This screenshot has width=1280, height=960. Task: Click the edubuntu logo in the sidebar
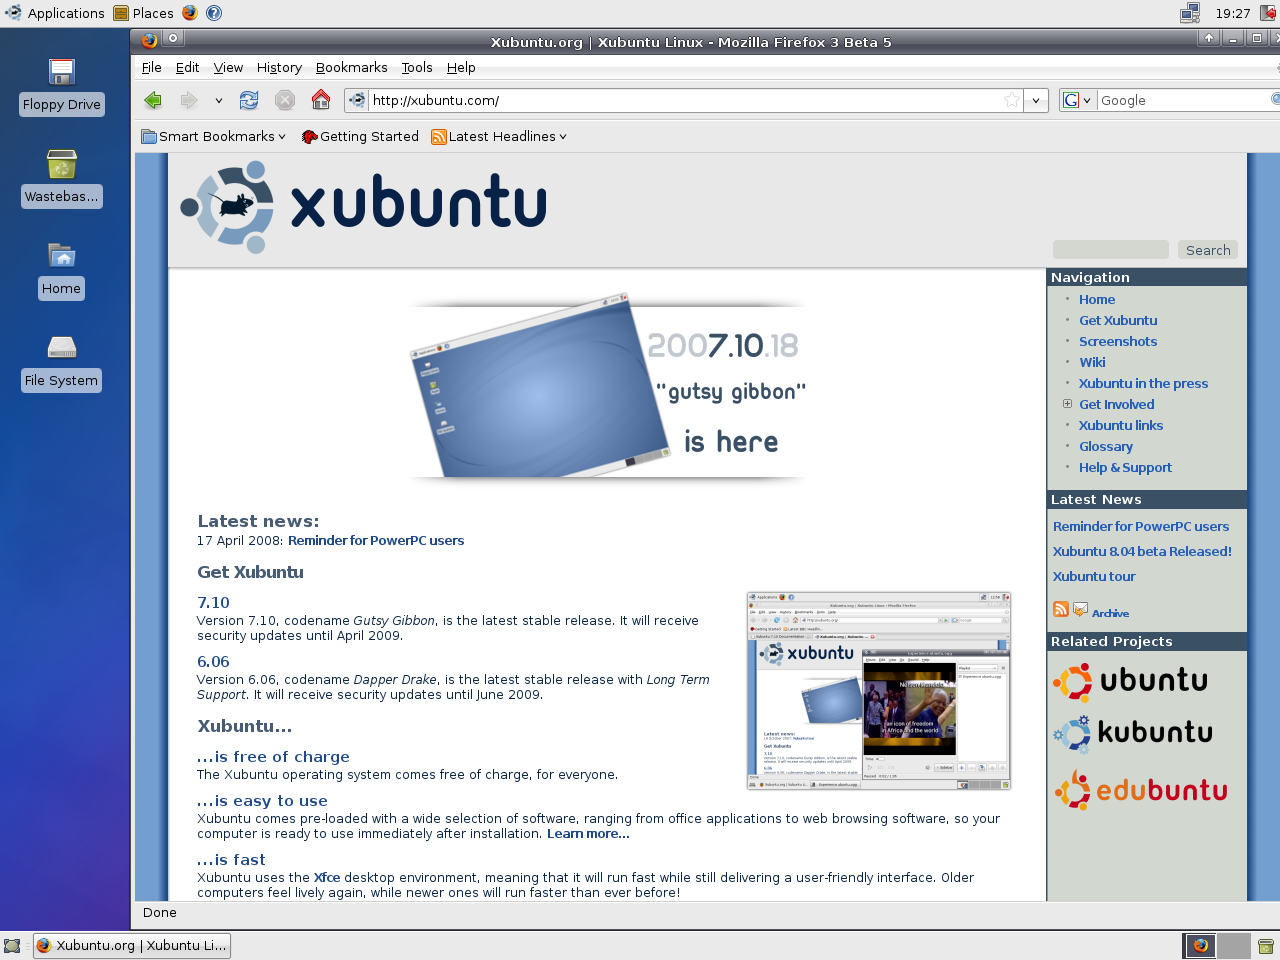pos(1141,789)
